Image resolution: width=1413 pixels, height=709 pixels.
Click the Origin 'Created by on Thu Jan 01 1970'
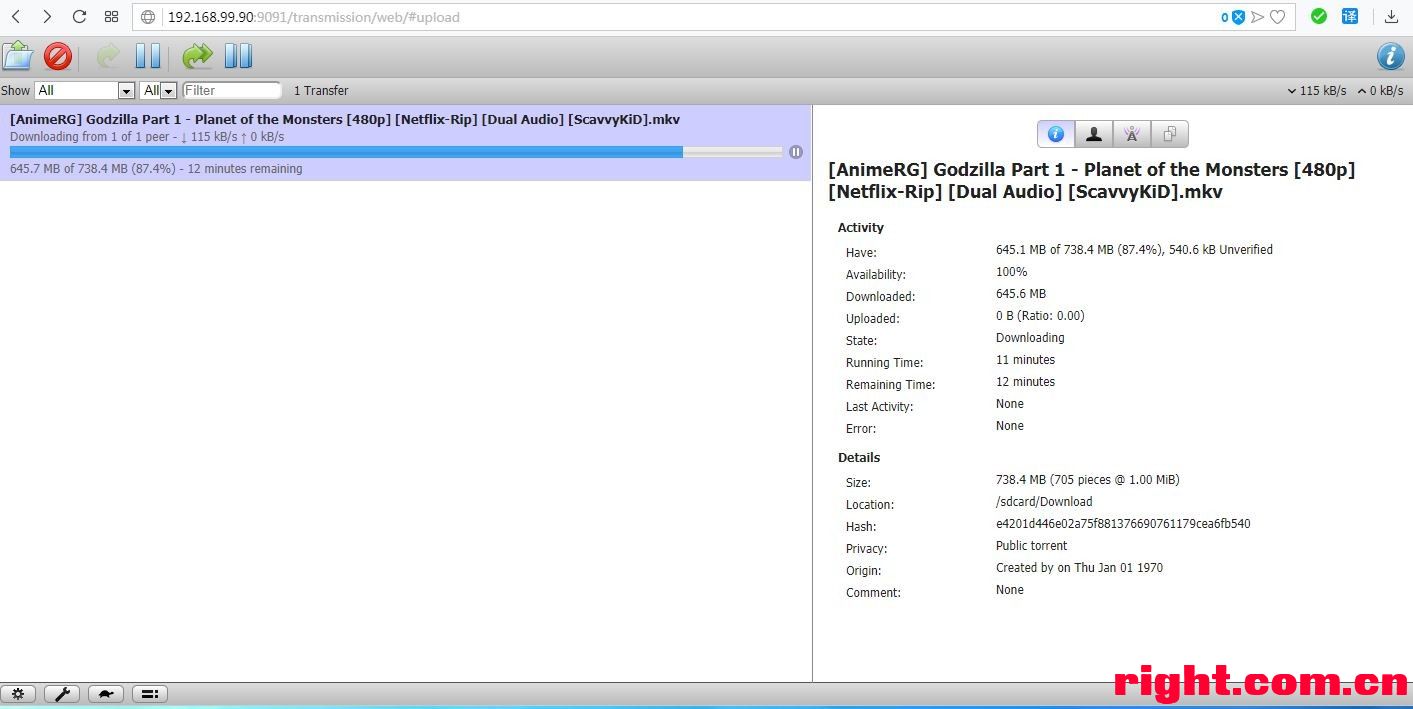[x=1079, y=568]
